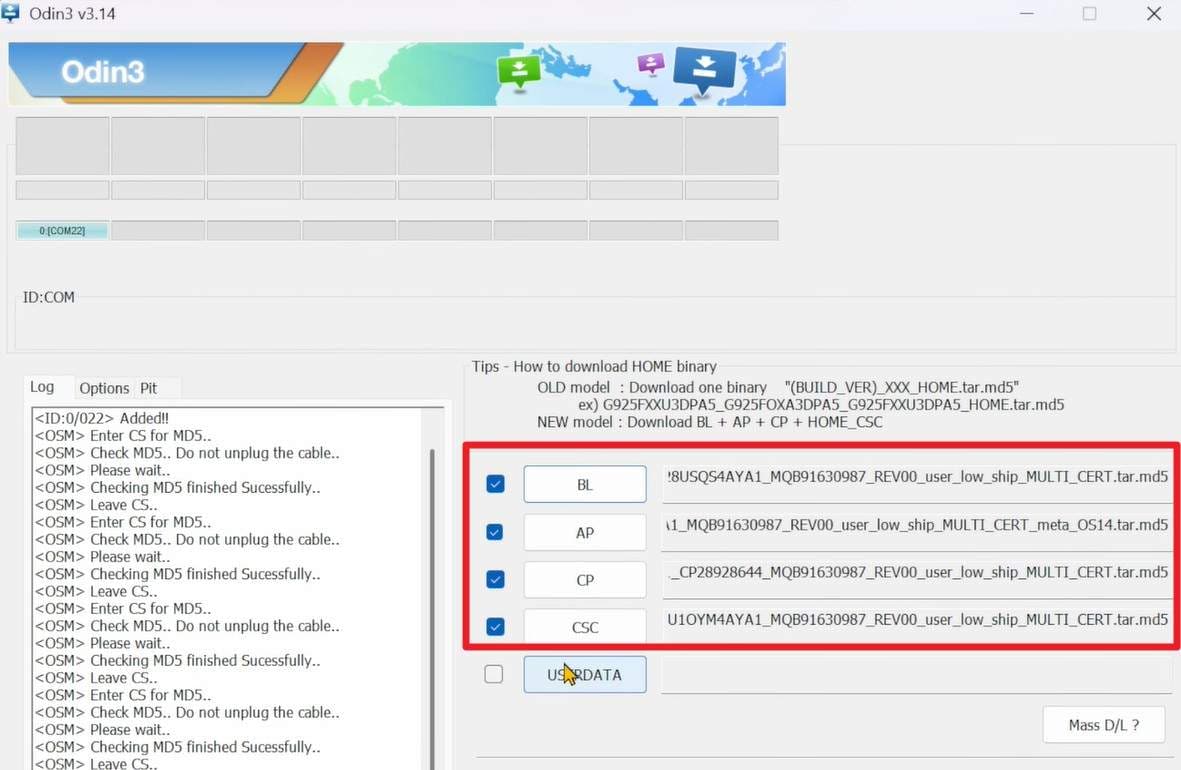Click the ID:COM label
This screenshot has height=770, width=1181.
tap(48, 298)
